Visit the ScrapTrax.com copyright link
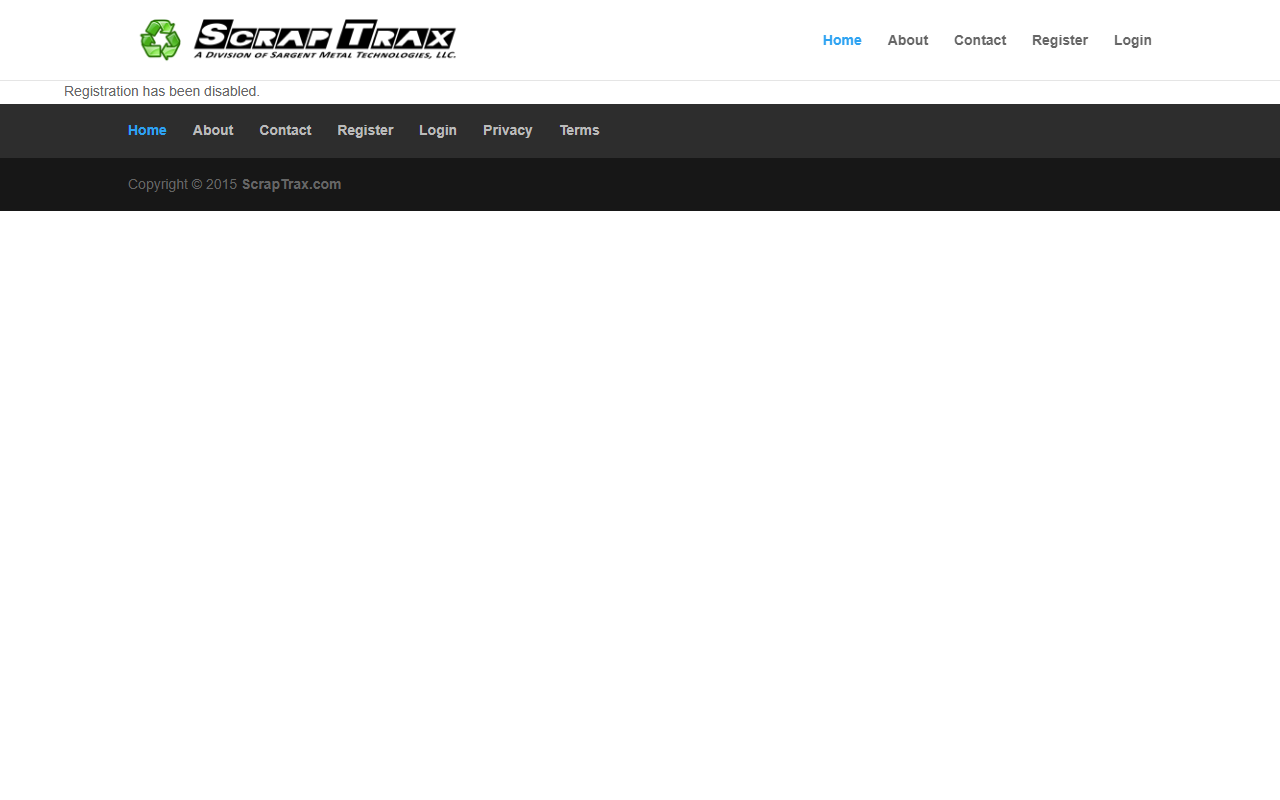The height and width of the screenshot is (800, 1280). tap(291, 184)
